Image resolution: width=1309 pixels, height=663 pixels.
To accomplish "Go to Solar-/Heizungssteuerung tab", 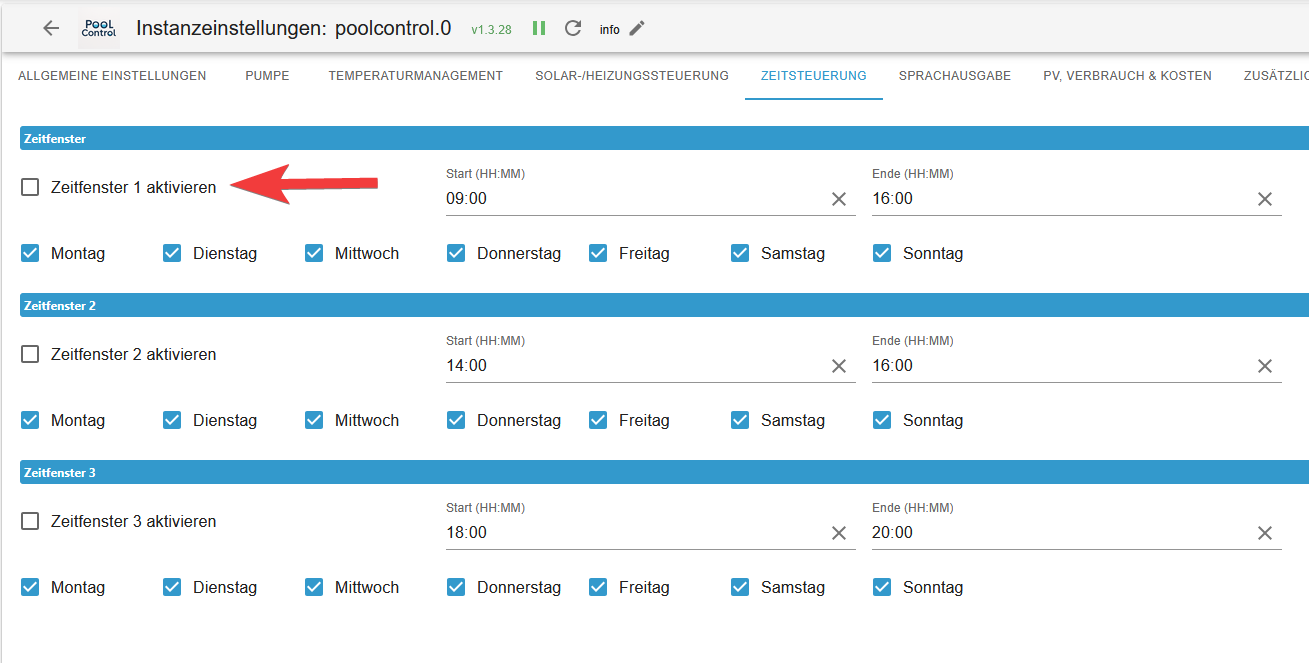I will coord(632,76).
